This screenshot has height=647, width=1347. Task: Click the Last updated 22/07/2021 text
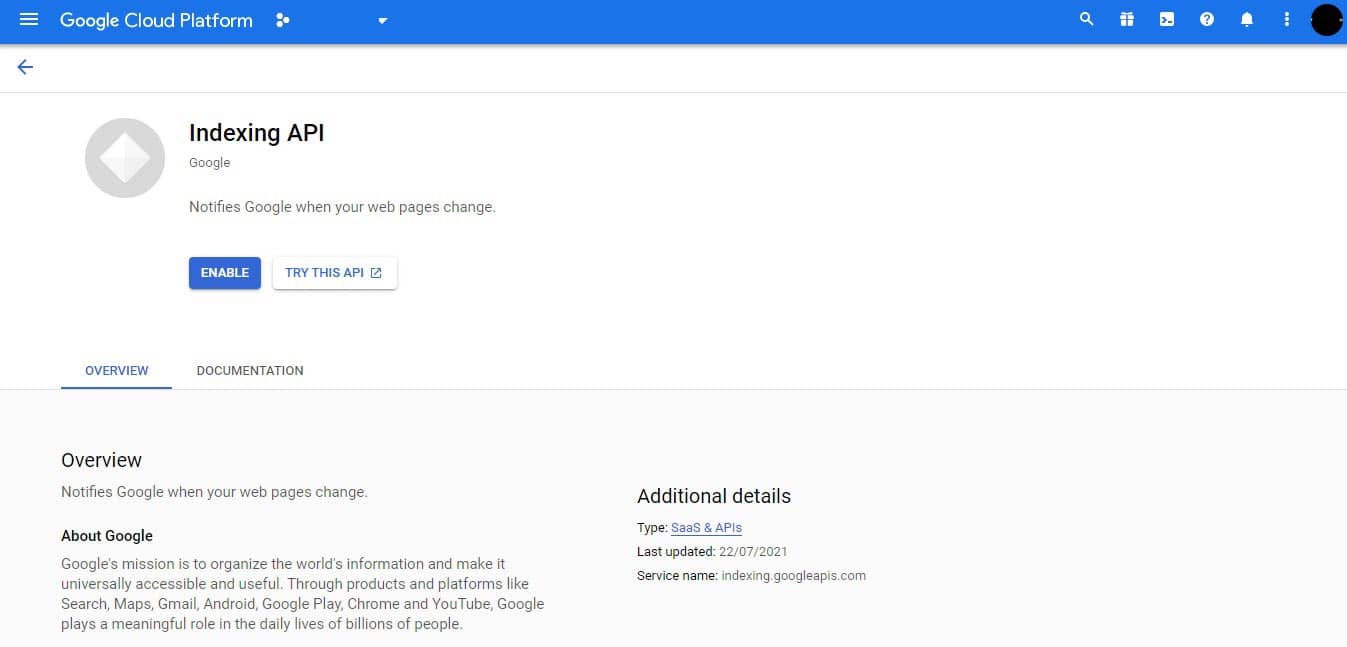[712, 551]
